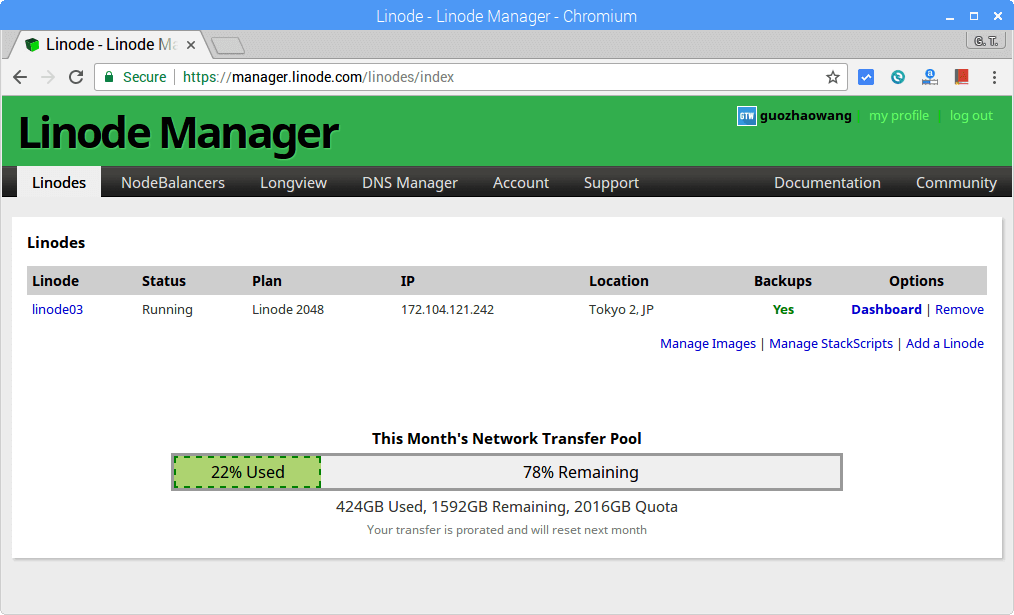Image resolution: width=1014 pixels, height=615 pixels.
Task: Click the blue checkmark extension icon
Action: (866, 76)
